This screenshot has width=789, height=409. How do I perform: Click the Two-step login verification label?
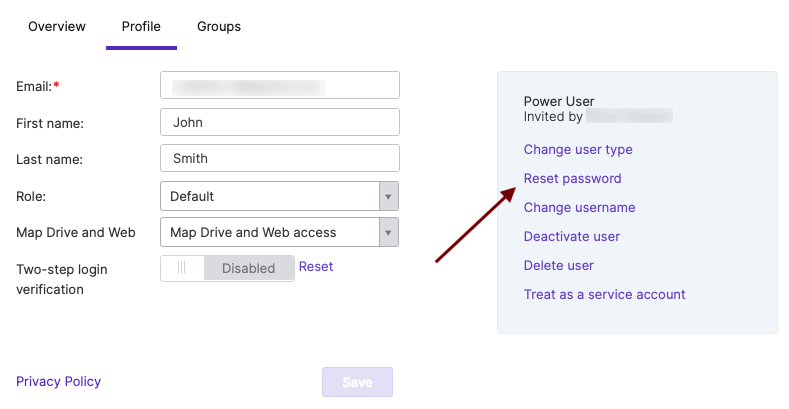click(62, 279)
